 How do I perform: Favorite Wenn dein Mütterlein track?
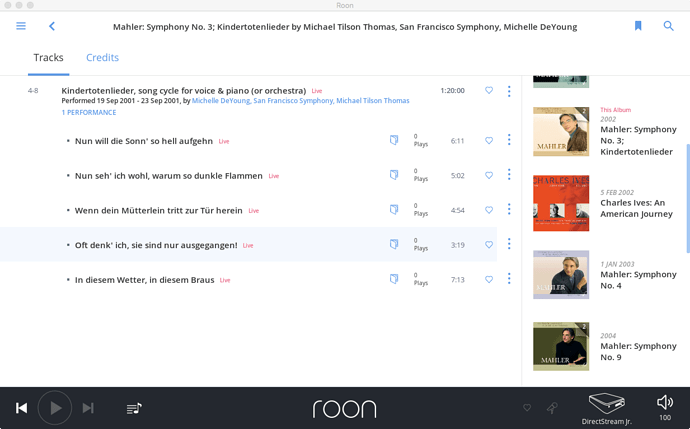(489, 210)
